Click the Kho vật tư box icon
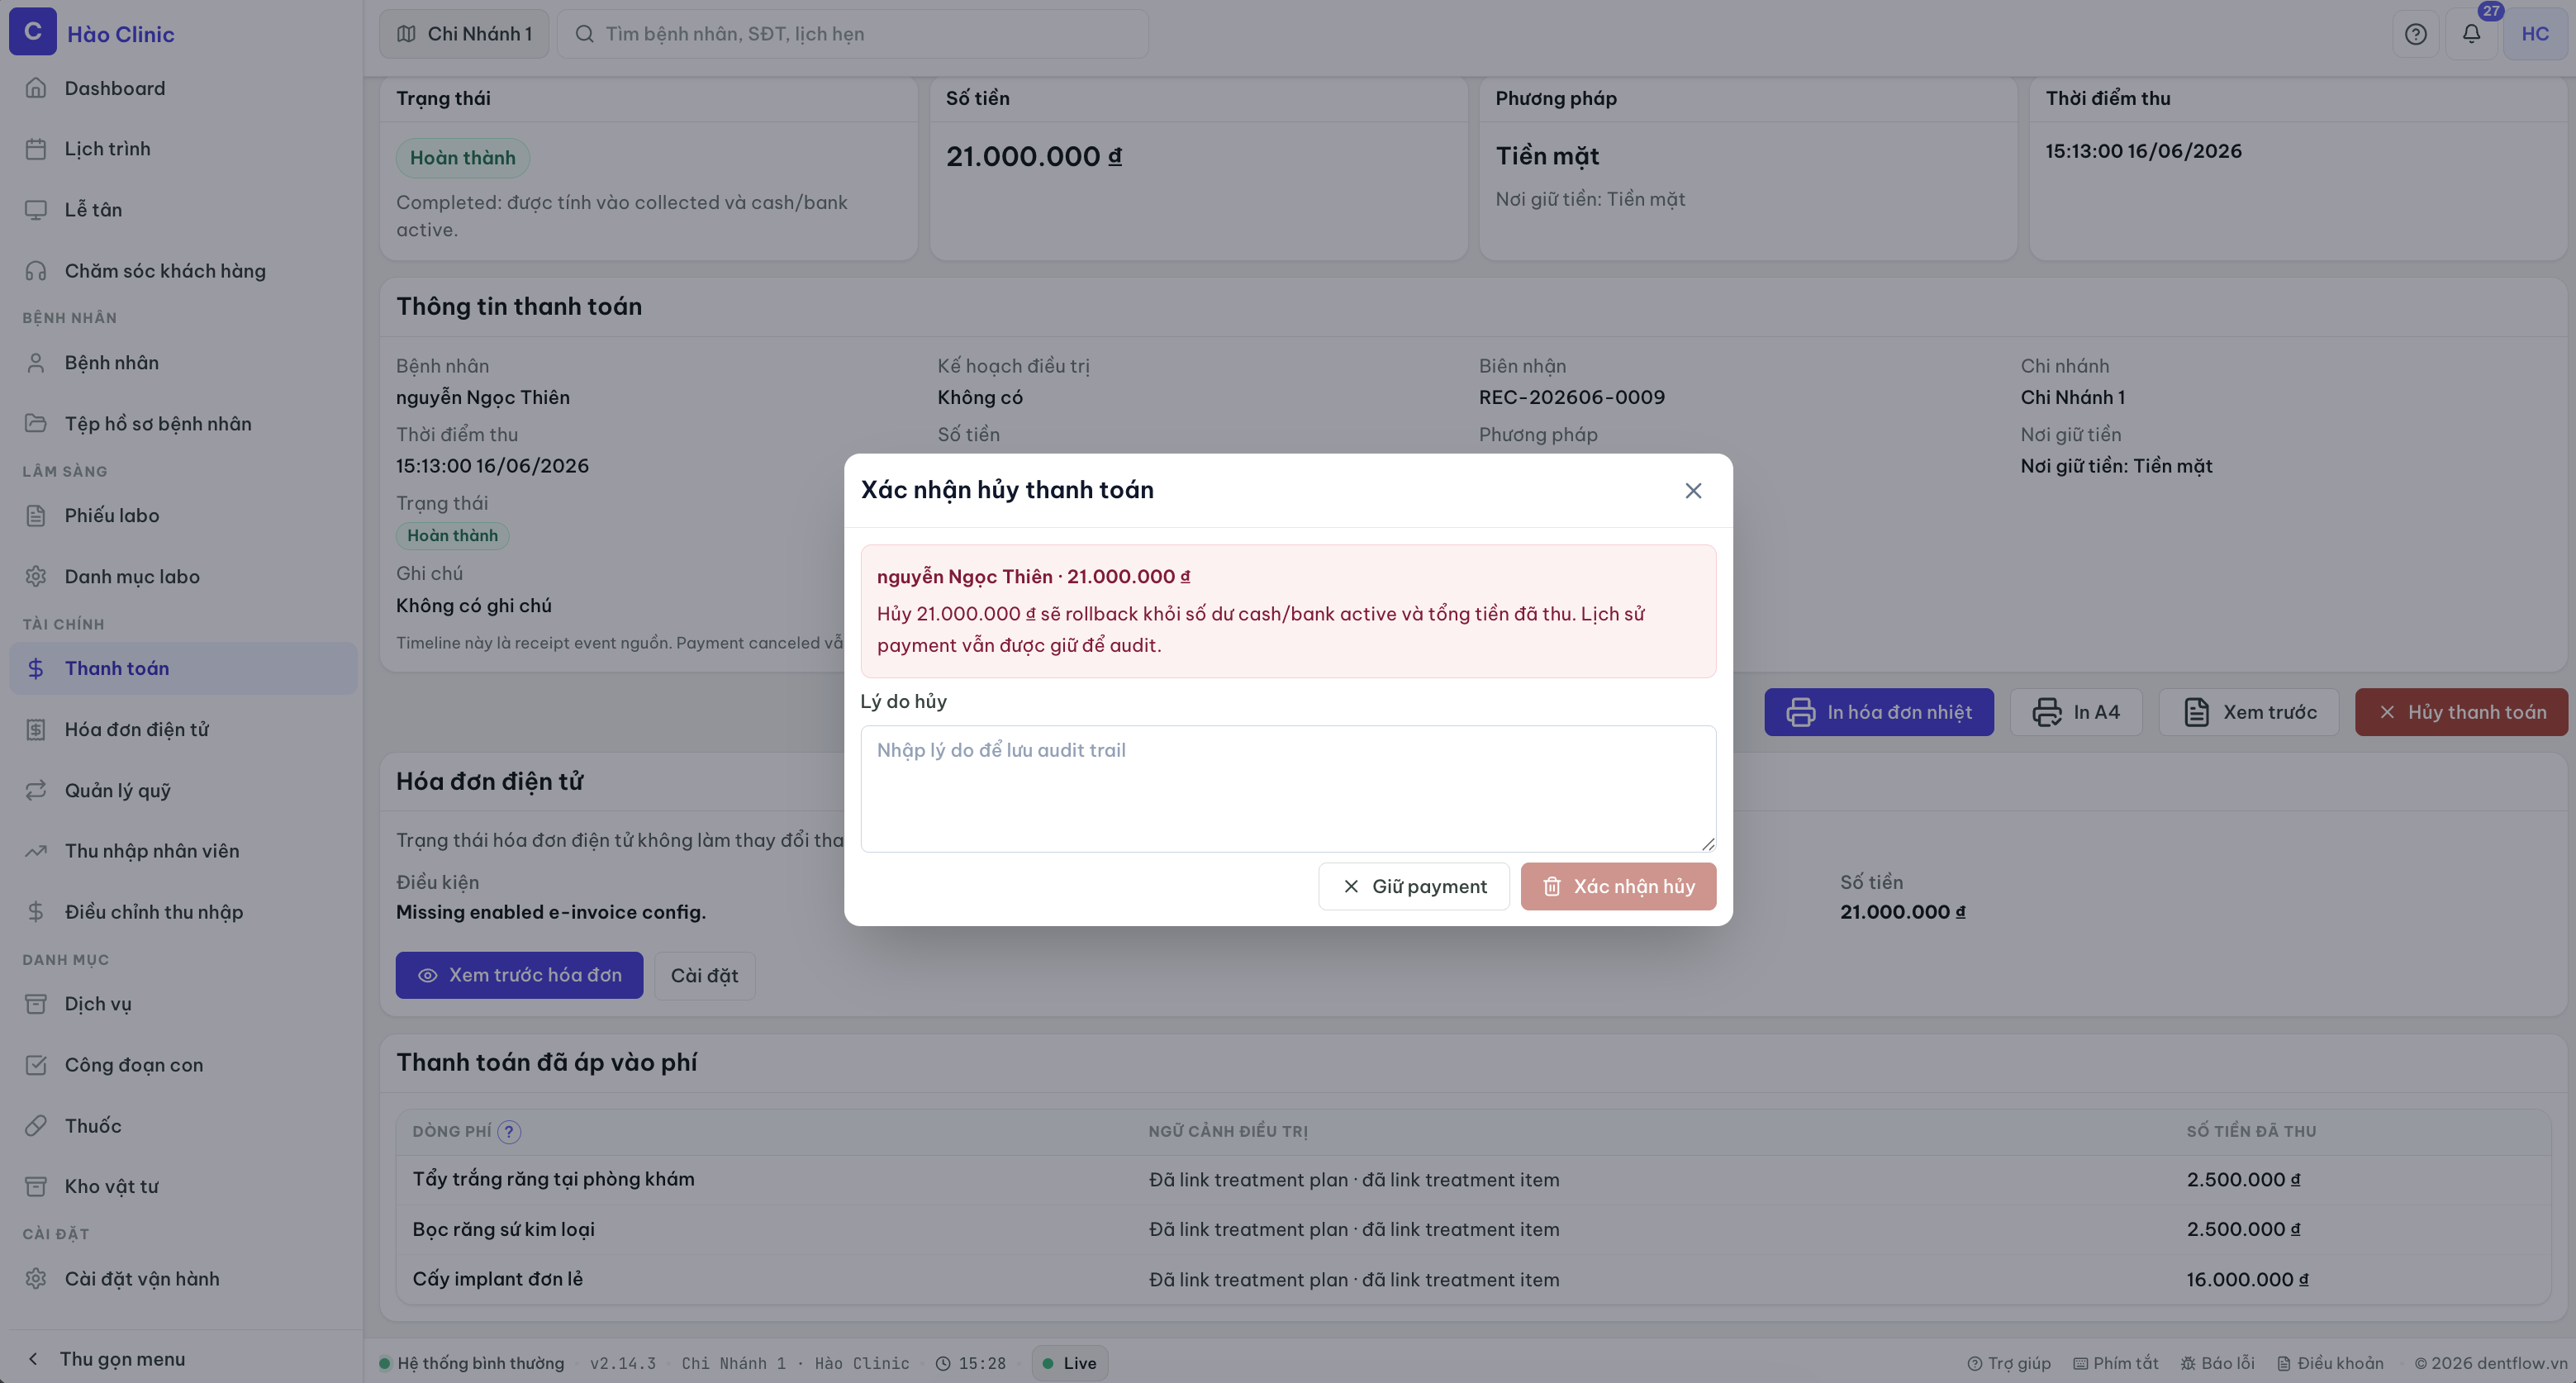This screenshot has width=2576, height=1383. pos(36,1187)
